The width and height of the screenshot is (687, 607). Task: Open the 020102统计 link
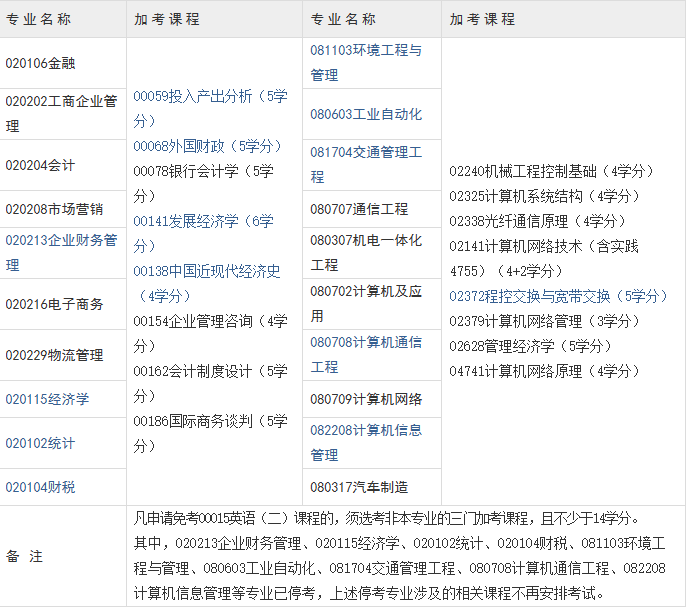point(40,443)
